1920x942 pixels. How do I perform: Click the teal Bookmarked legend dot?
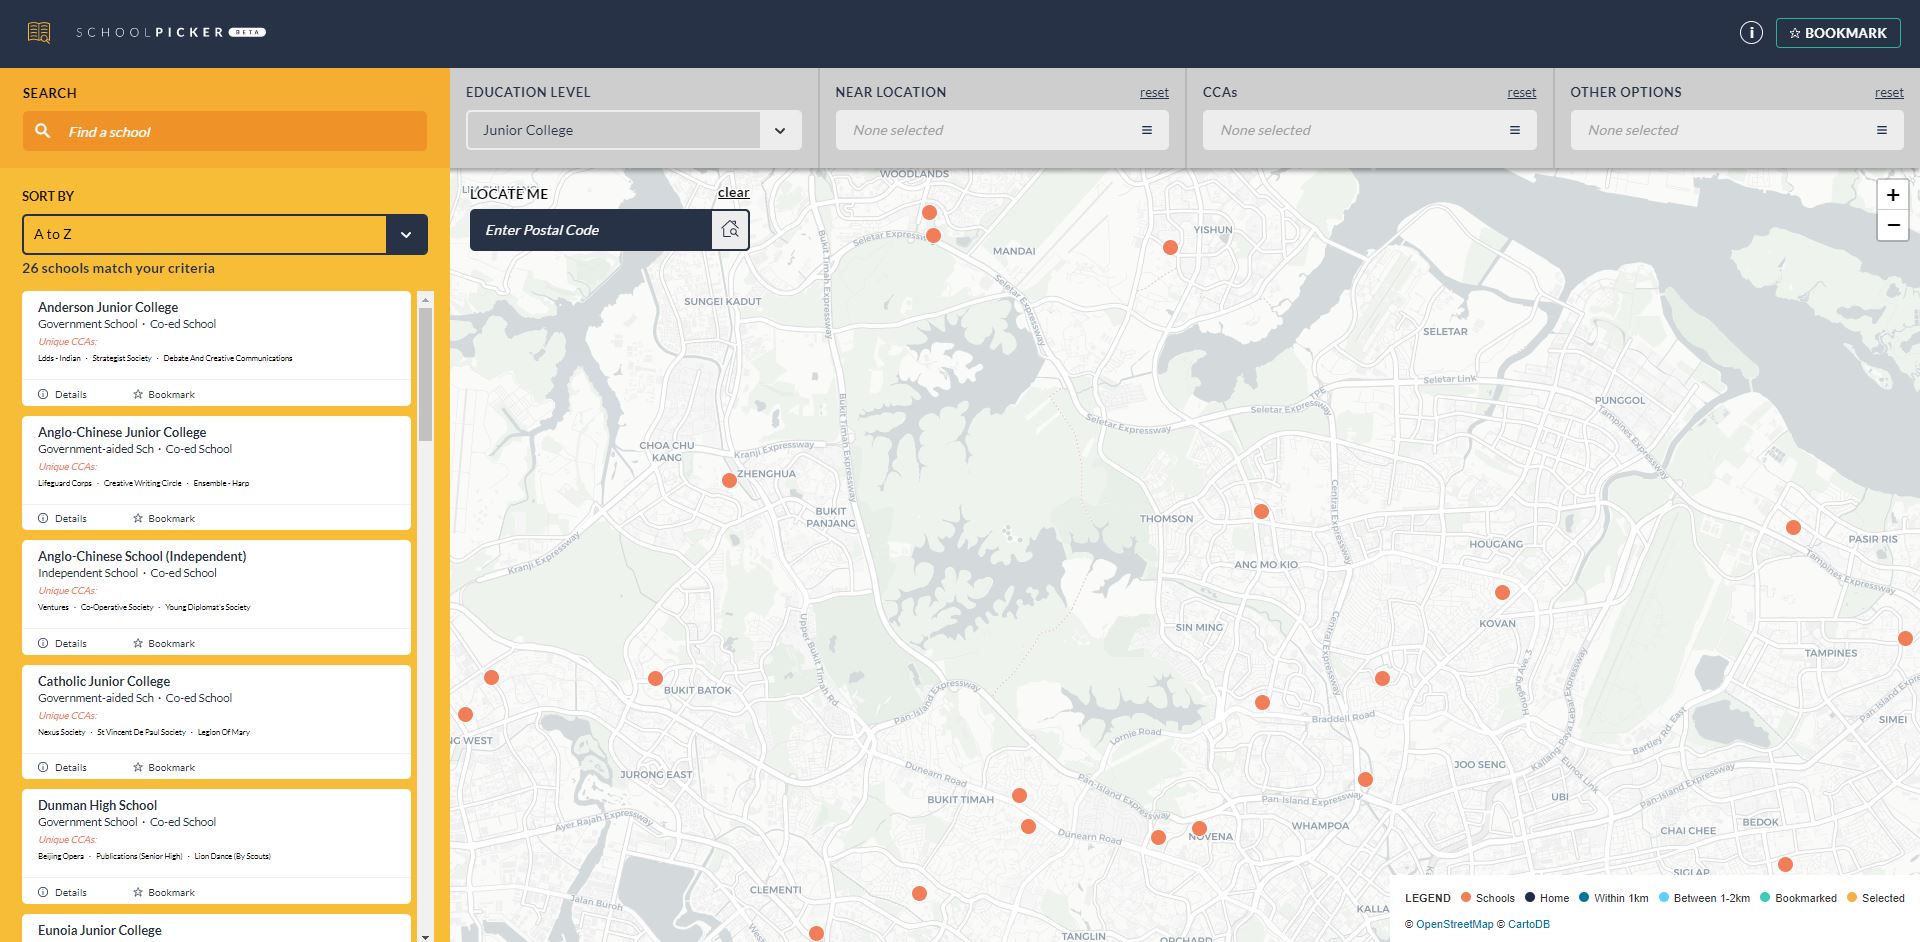tap(1765, 897)
